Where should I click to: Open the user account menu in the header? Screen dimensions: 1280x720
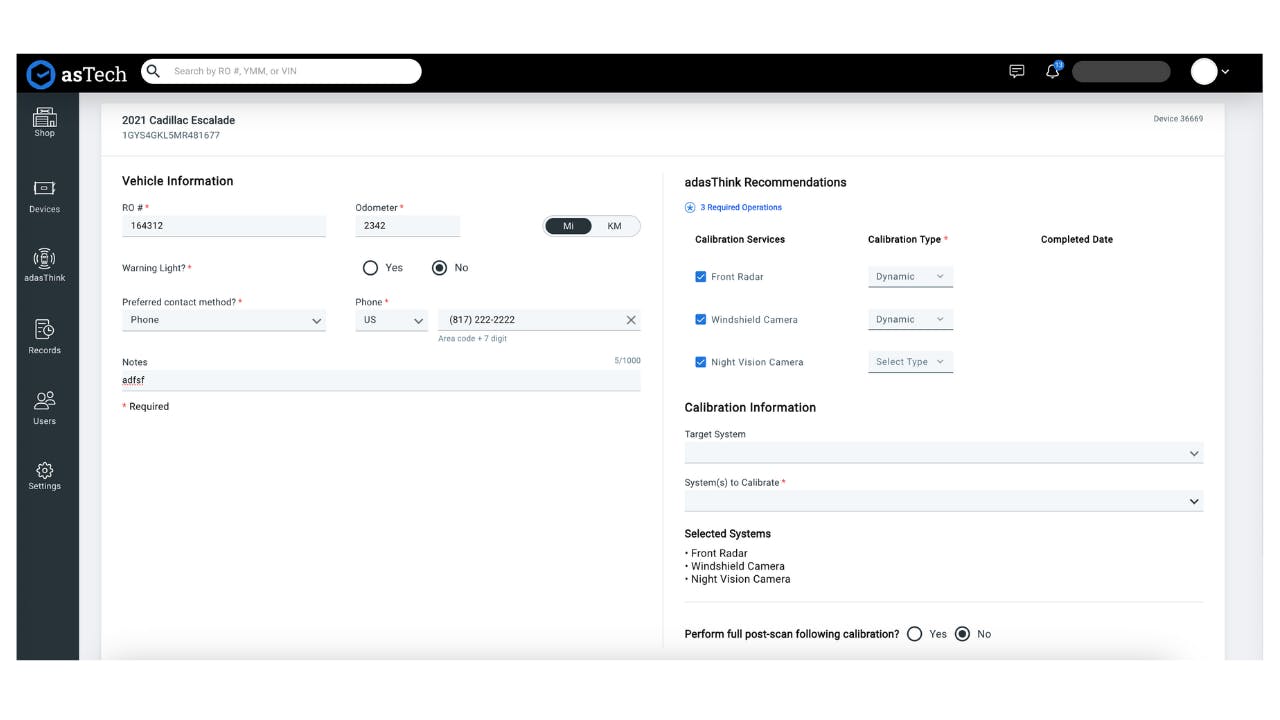click(1208, 71)
